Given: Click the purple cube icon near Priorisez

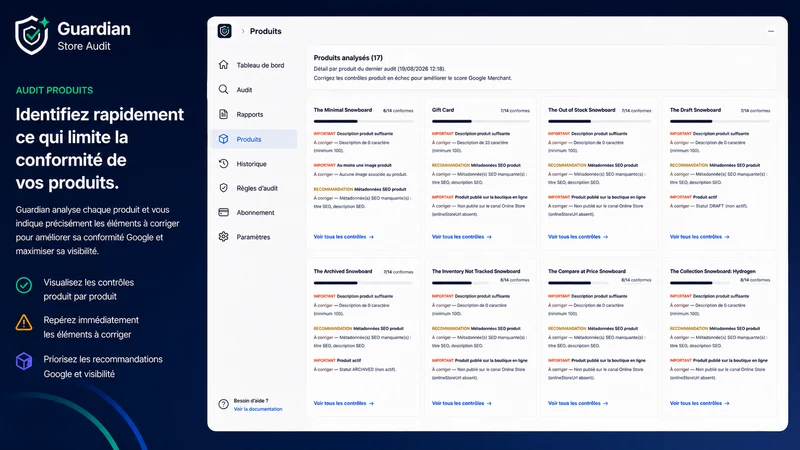Looking at the screenshot, I should coord(24,361).
